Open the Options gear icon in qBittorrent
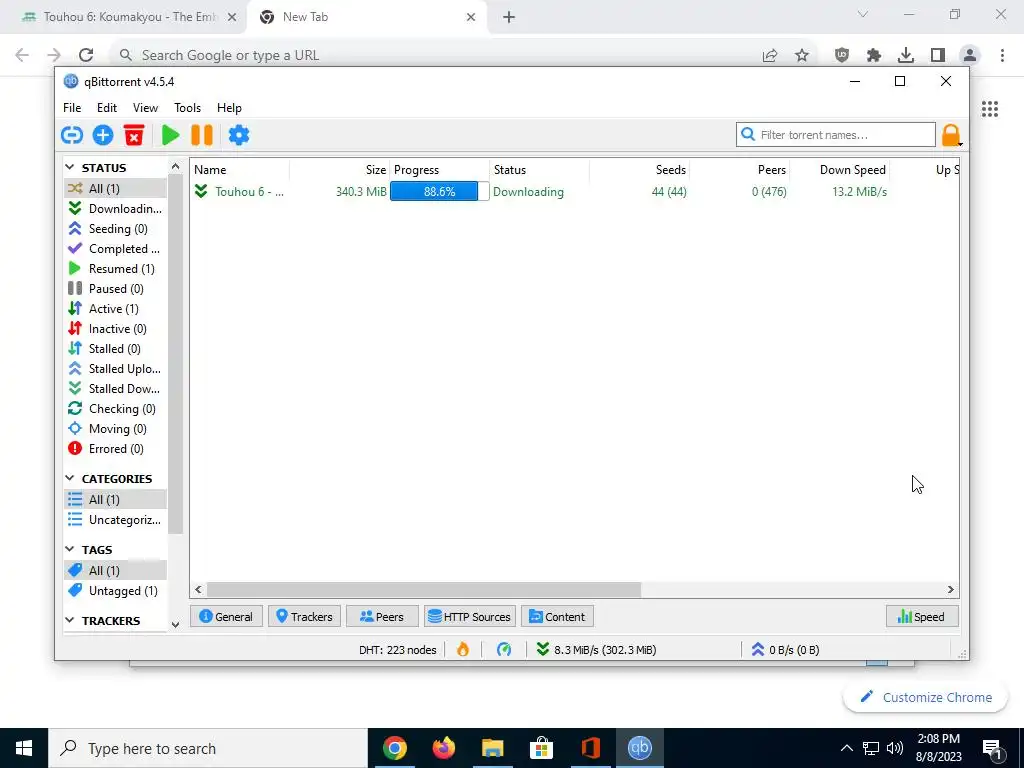The image size is (1024, 768). [238, 135]
